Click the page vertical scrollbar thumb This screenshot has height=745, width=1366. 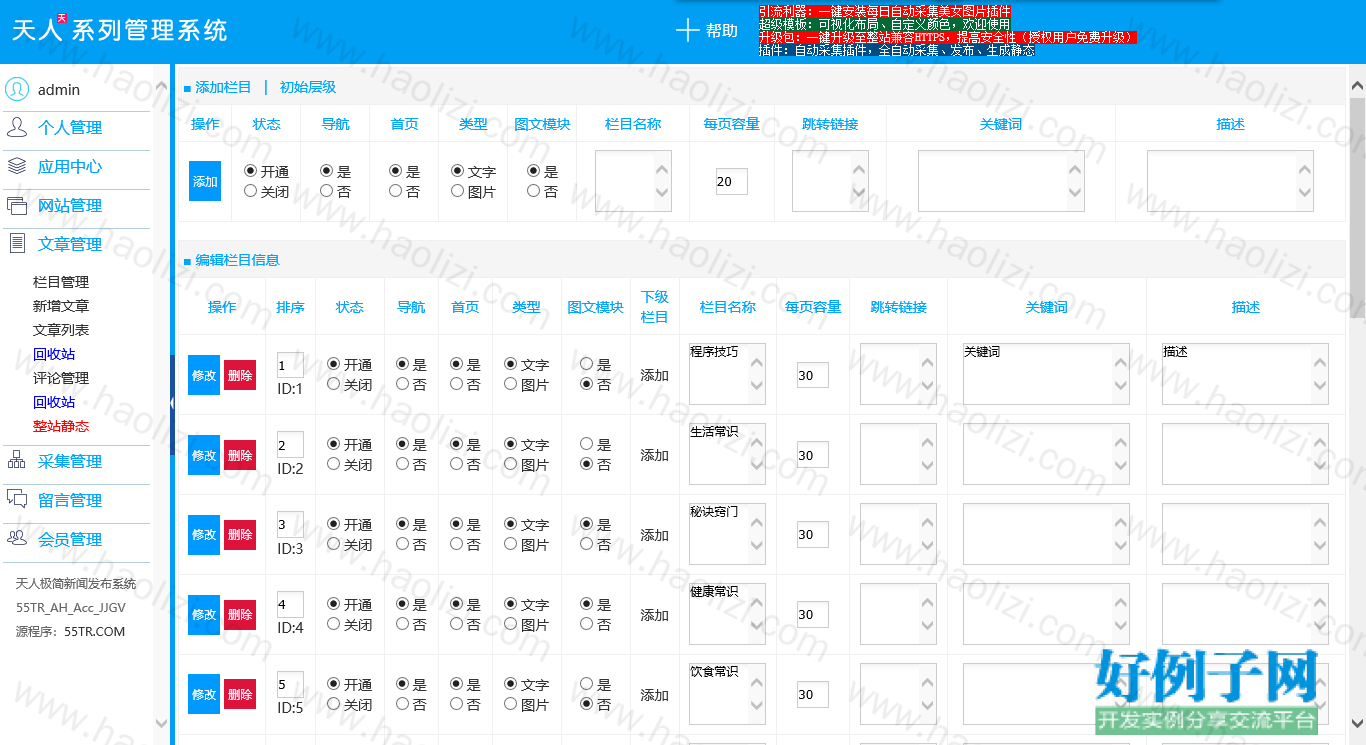click(x=1357, y=208)
